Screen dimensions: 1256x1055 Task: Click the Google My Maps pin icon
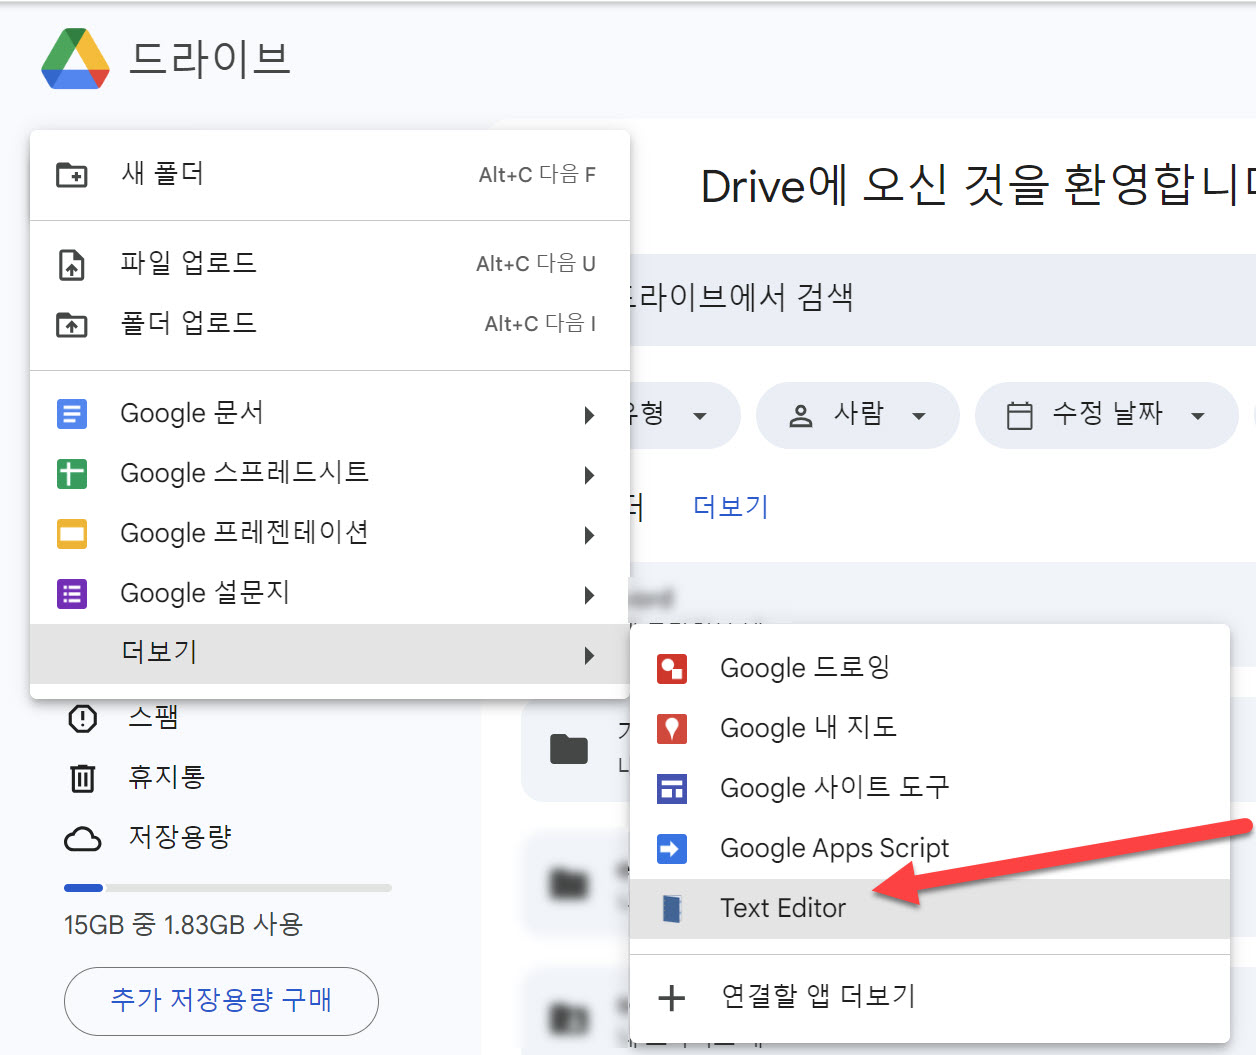(672, 729)
